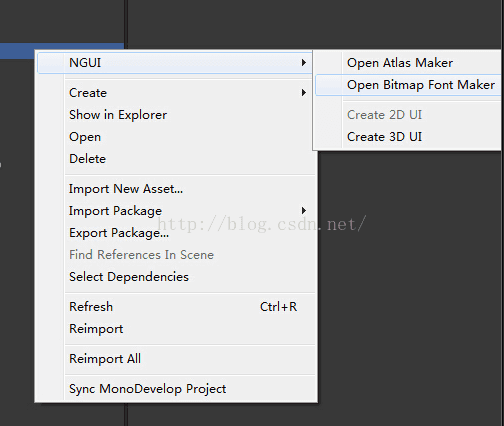Expand the Create submenu arrow
This screenshot has width=504, height=426.
pos(303,93)
